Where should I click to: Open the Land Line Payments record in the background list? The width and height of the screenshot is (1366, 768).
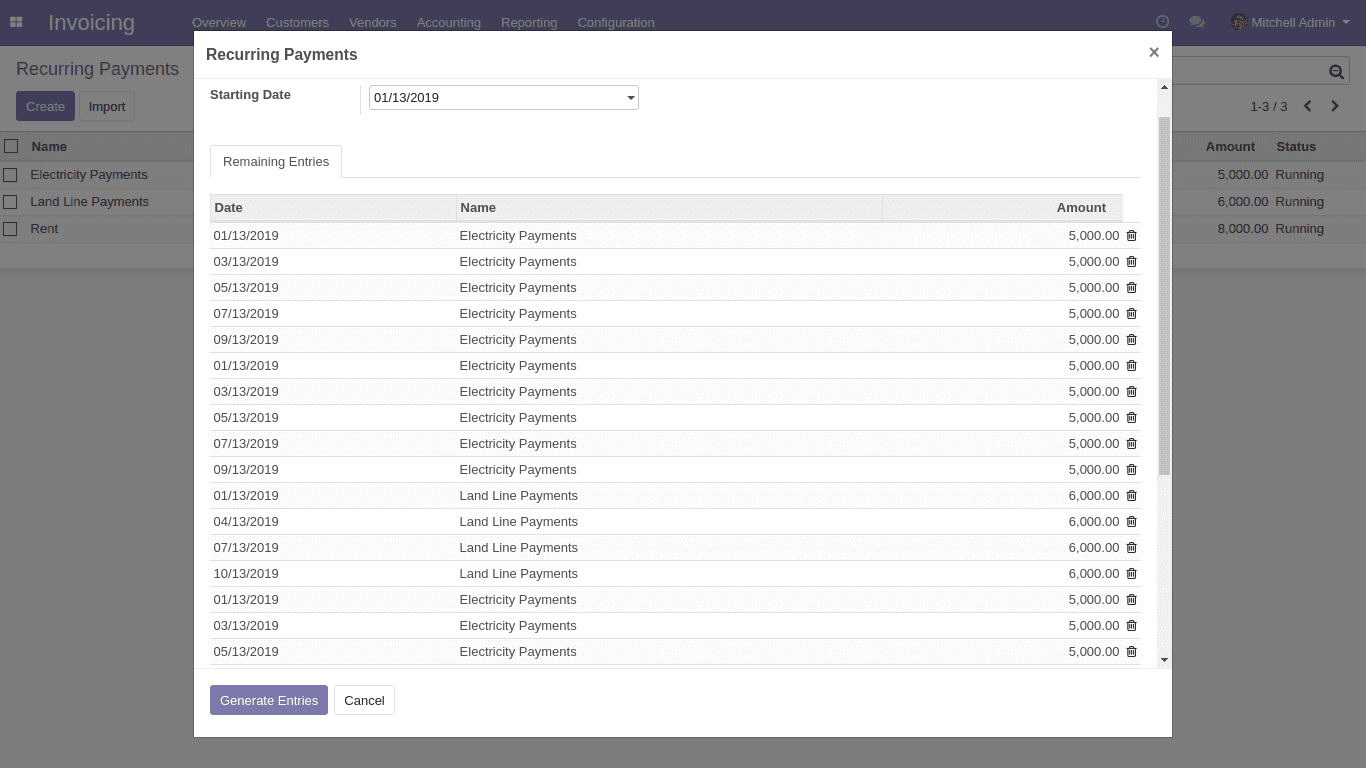[89, 201]
